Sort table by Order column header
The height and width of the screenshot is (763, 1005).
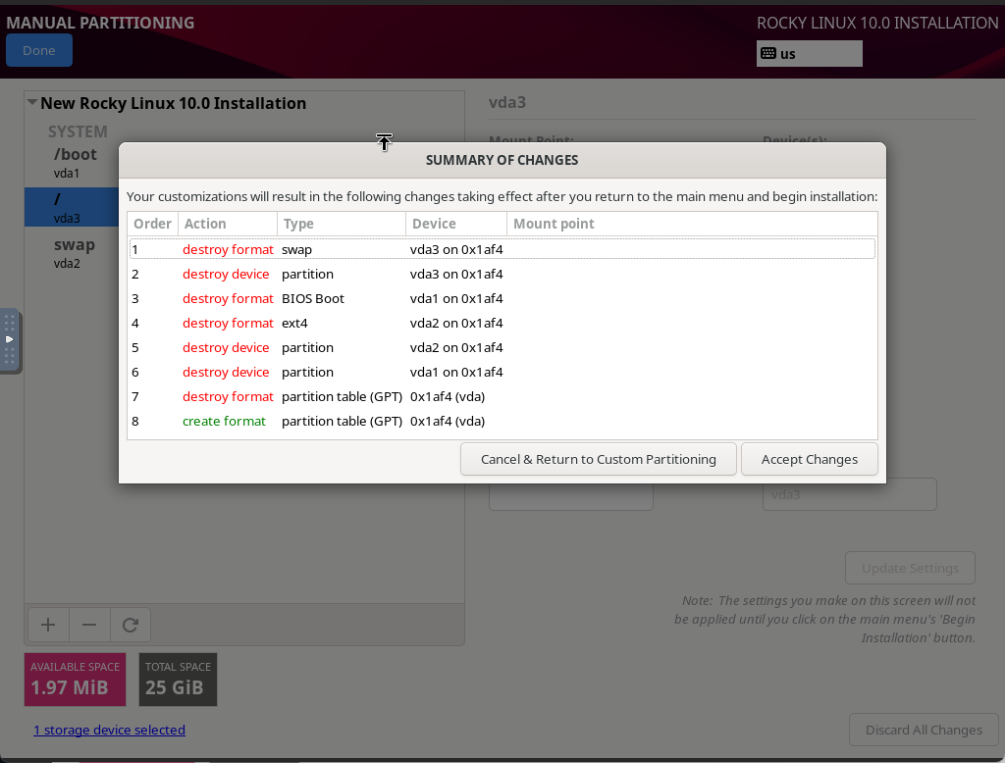point(153,224)
